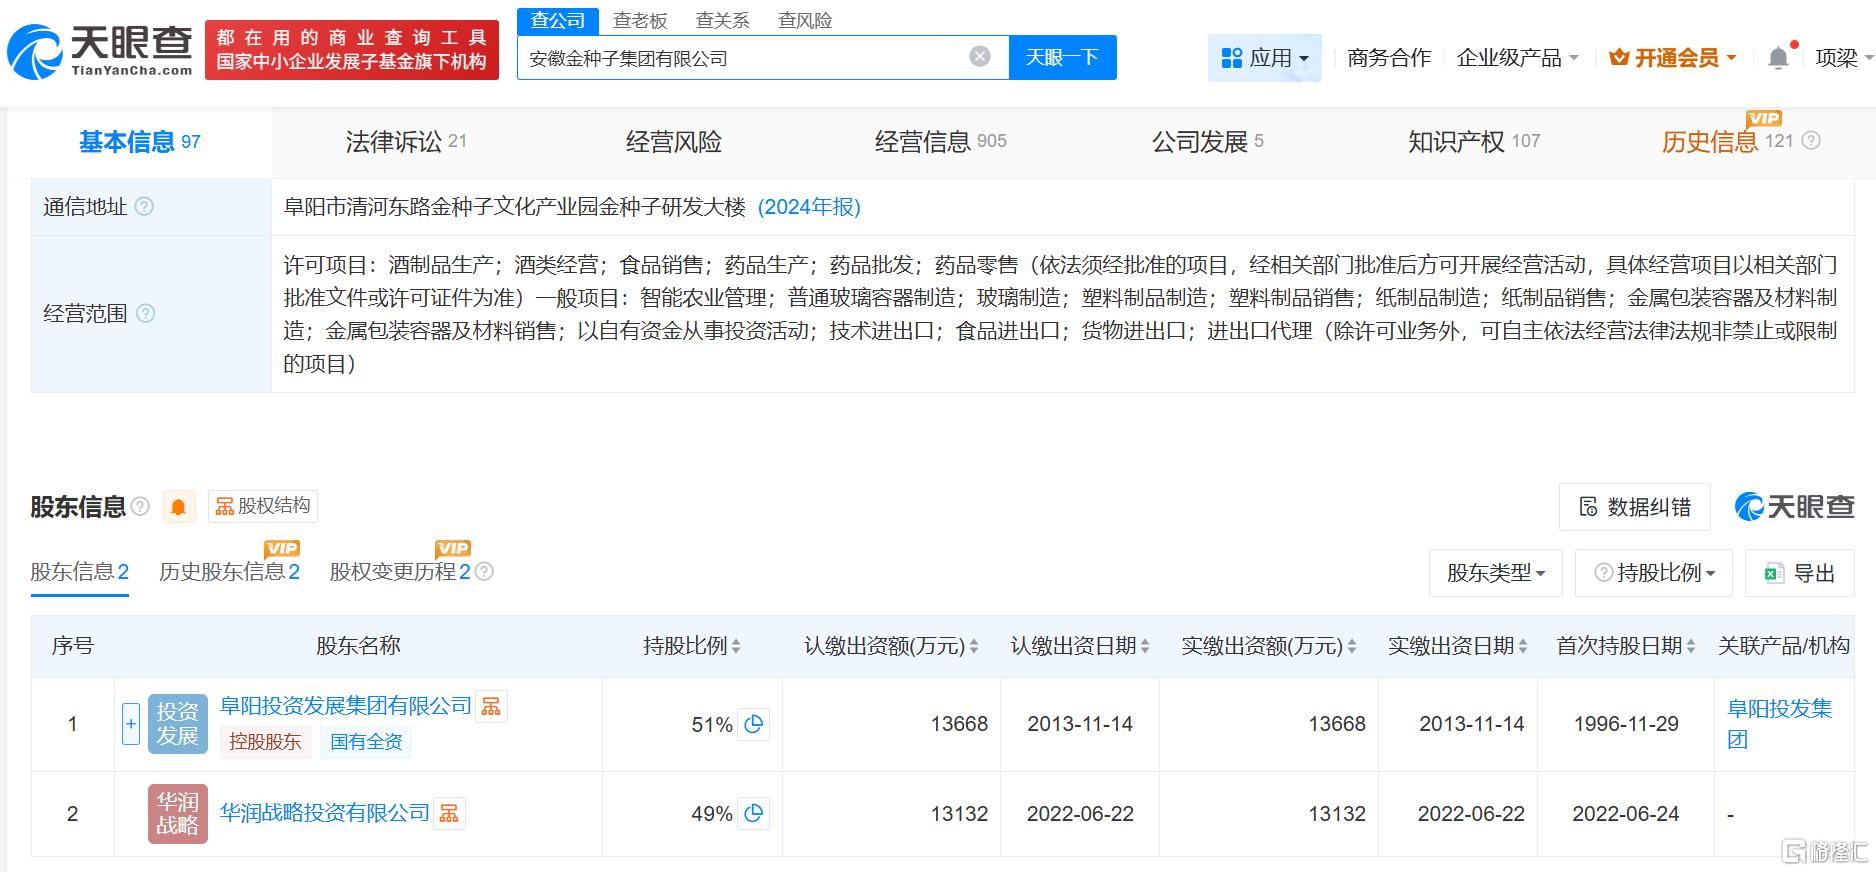Click the TianYanCha logo

[x=100, y=51]
